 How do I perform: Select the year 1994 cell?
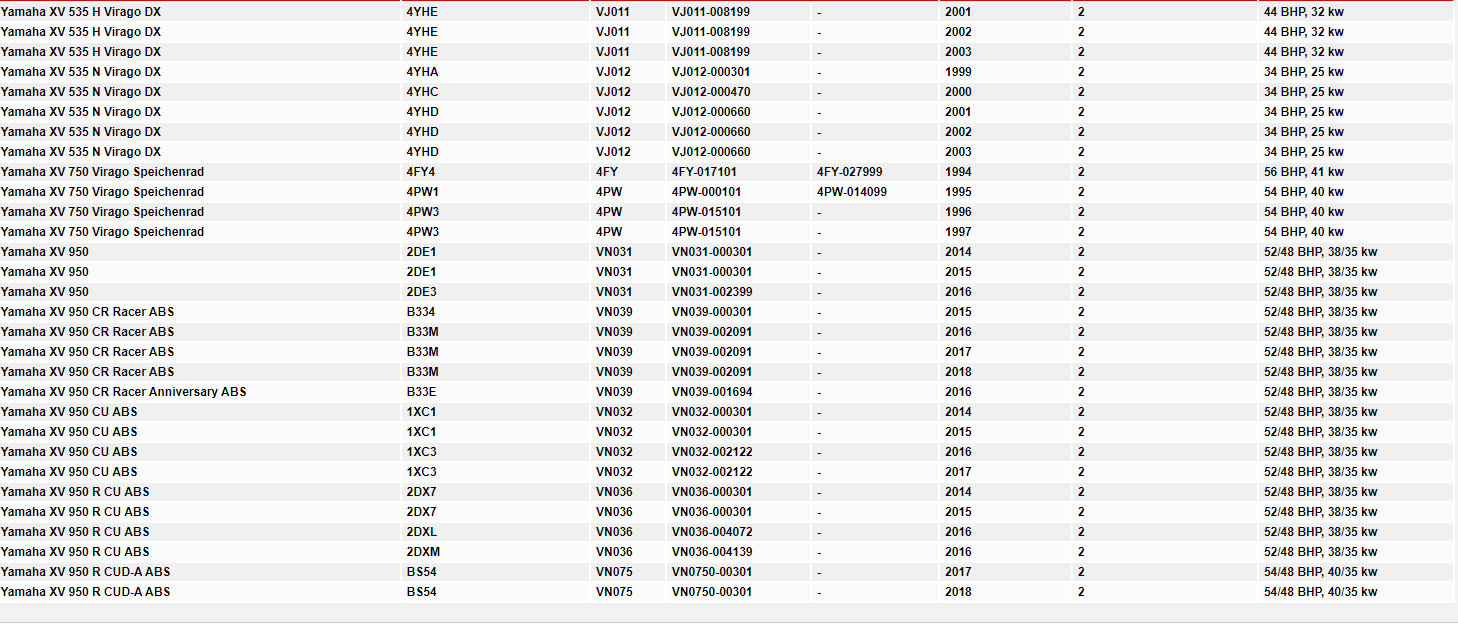pos(958,172)
